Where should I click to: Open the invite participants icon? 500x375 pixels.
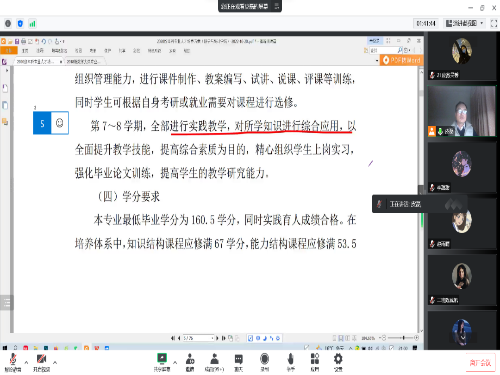click(190, 362)
